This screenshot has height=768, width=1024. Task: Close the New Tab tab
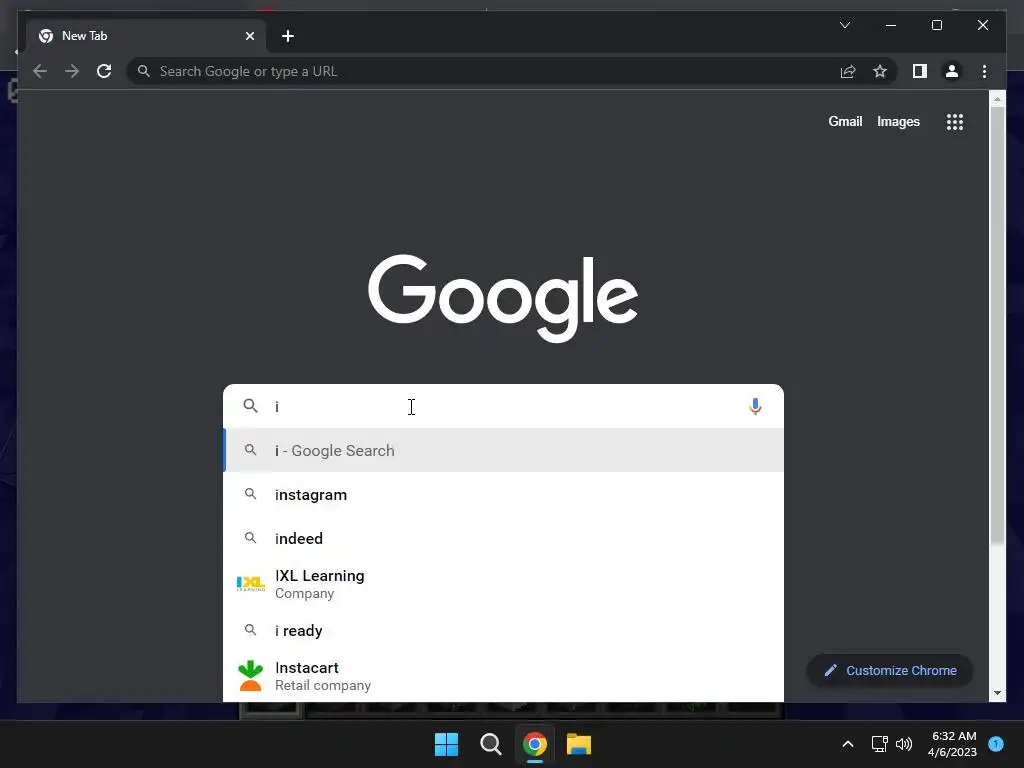click(249, 36)
